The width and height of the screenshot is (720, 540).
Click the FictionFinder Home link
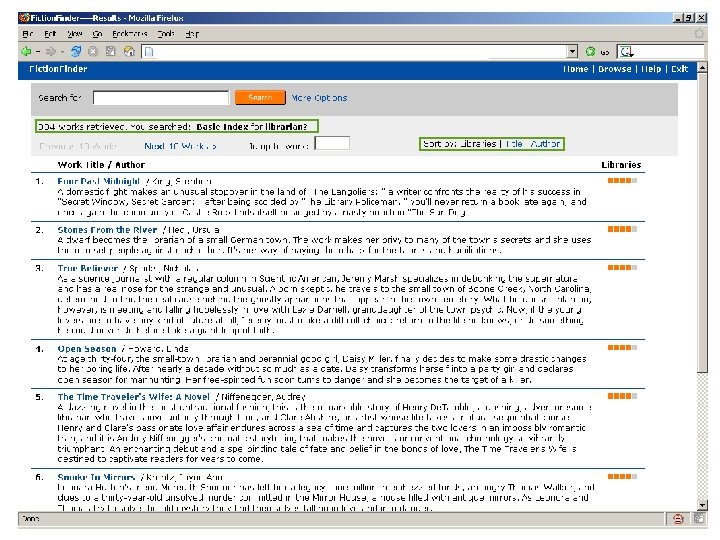(x=575, y=69)
